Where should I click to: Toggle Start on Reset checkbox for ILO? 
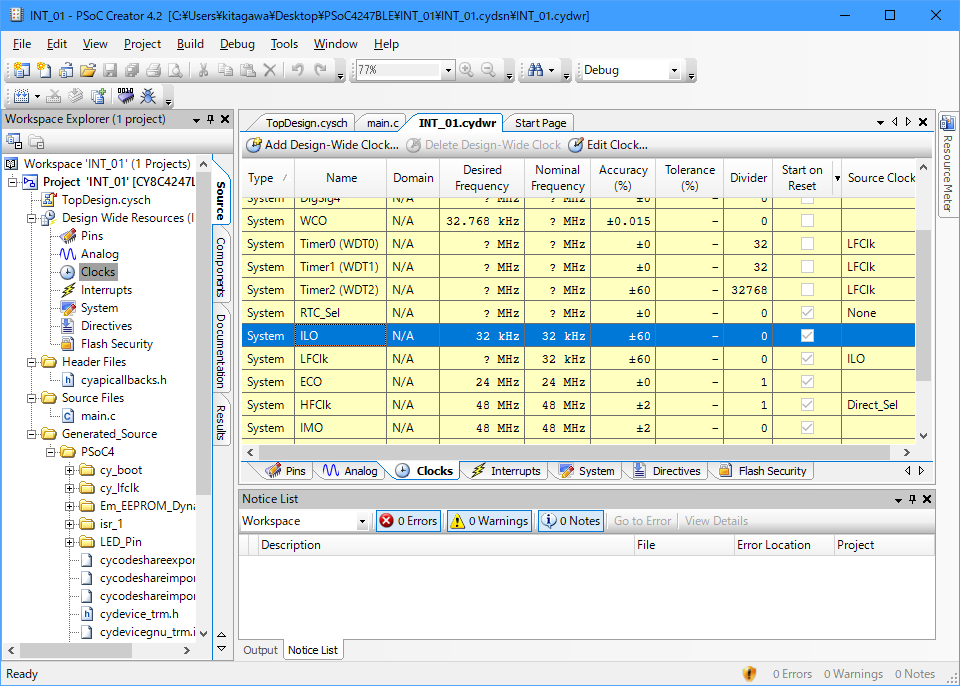[807, 336]
